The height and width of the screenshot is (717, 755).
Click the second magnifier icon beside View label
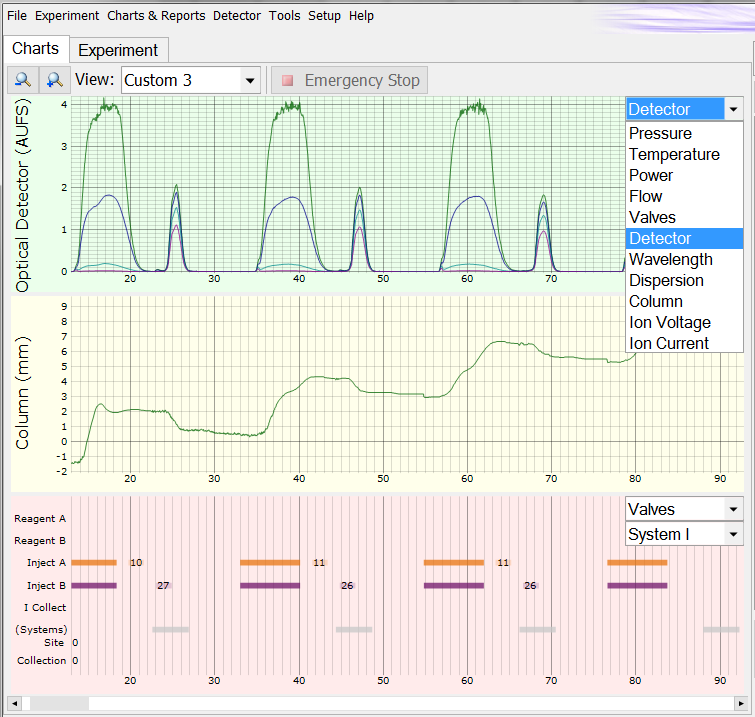(x=55, y=80)
